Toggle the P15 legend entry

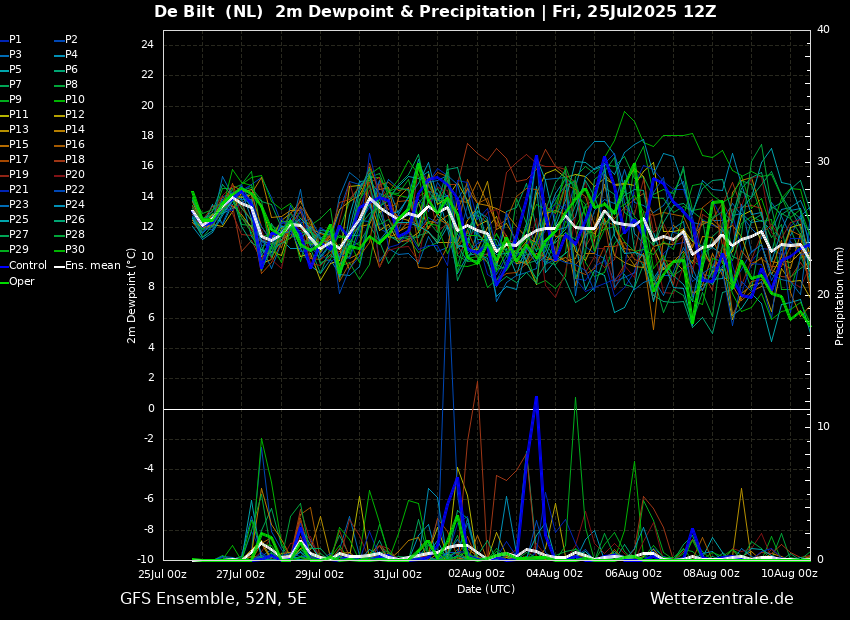click(x=19, y=145)
